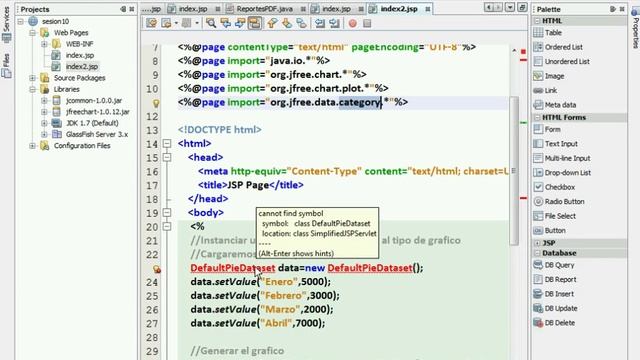Screen dimensions: 640x360
Task: Collapse code fold at html tag line 14
Action: (x=167, y=144)
